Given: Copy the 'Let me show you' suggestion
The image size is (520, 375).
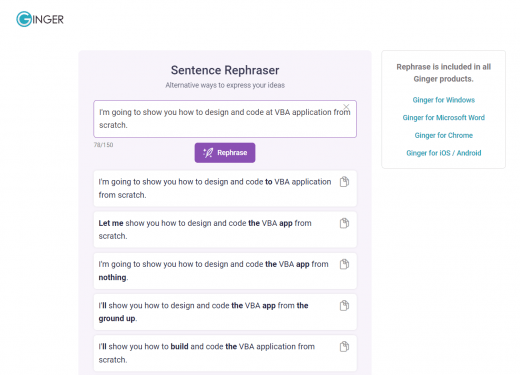Looking at the screenshot, I should coord(344,223).
